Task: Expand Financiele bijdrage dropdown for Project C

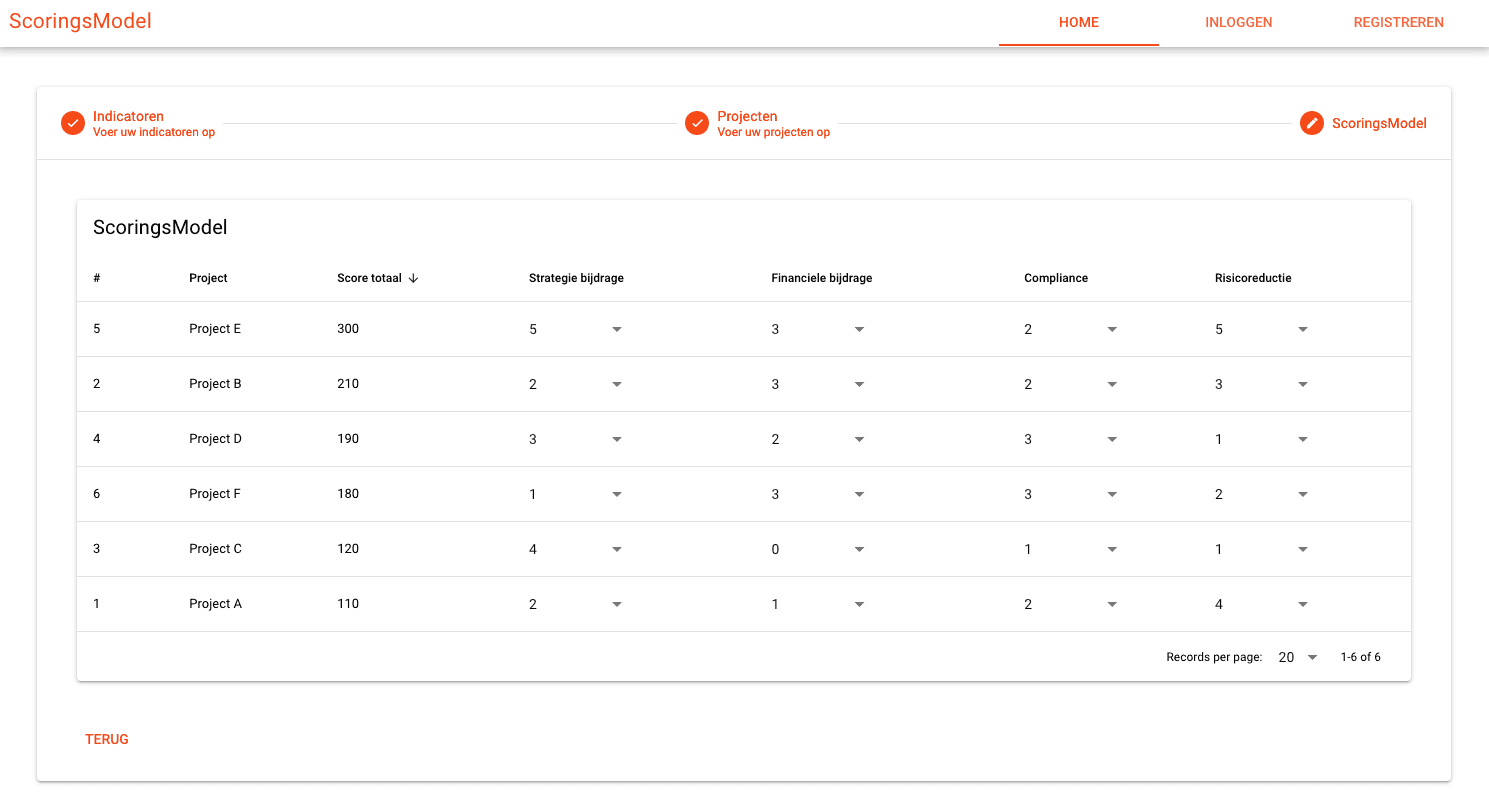Action: [818, 549]
